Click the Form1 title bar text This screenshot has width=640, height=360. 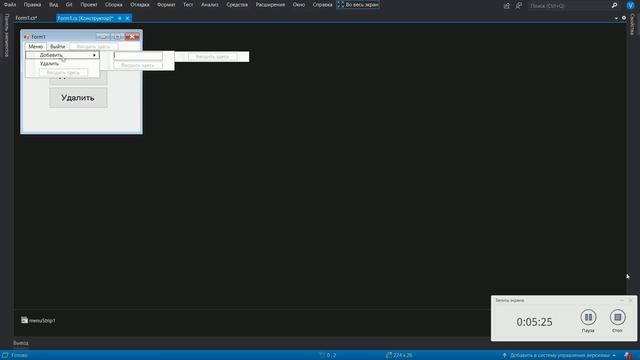coord(39,37)
